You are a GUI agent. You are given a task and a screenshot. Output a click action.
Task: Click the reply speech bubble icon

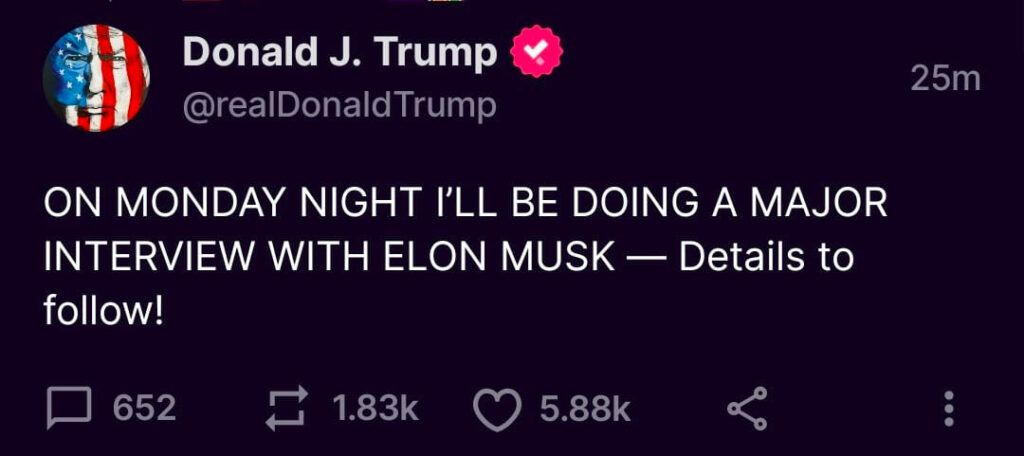70,409
